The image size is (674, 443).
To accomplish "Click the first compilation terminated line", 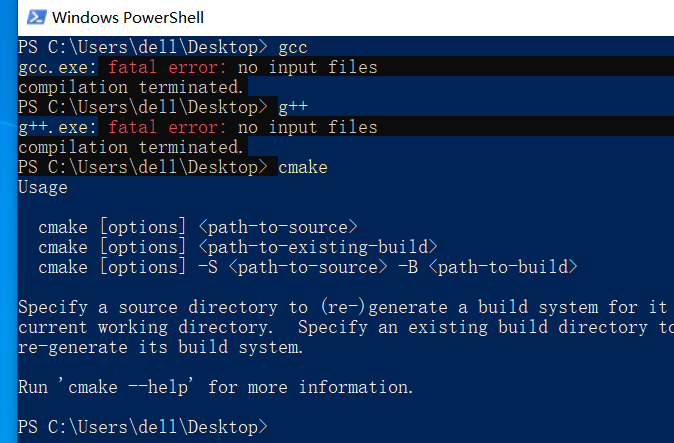I will tap(131, 87).
